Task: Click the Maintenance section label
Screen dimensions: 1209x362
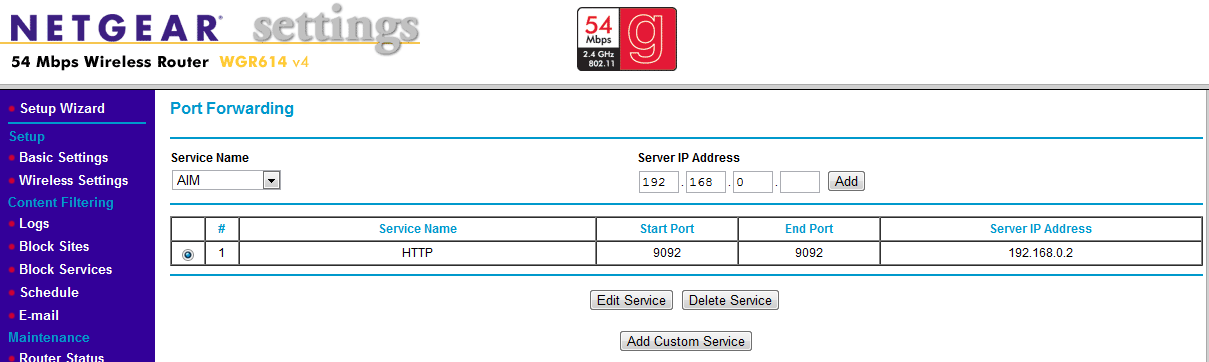Action: point(49,337)
